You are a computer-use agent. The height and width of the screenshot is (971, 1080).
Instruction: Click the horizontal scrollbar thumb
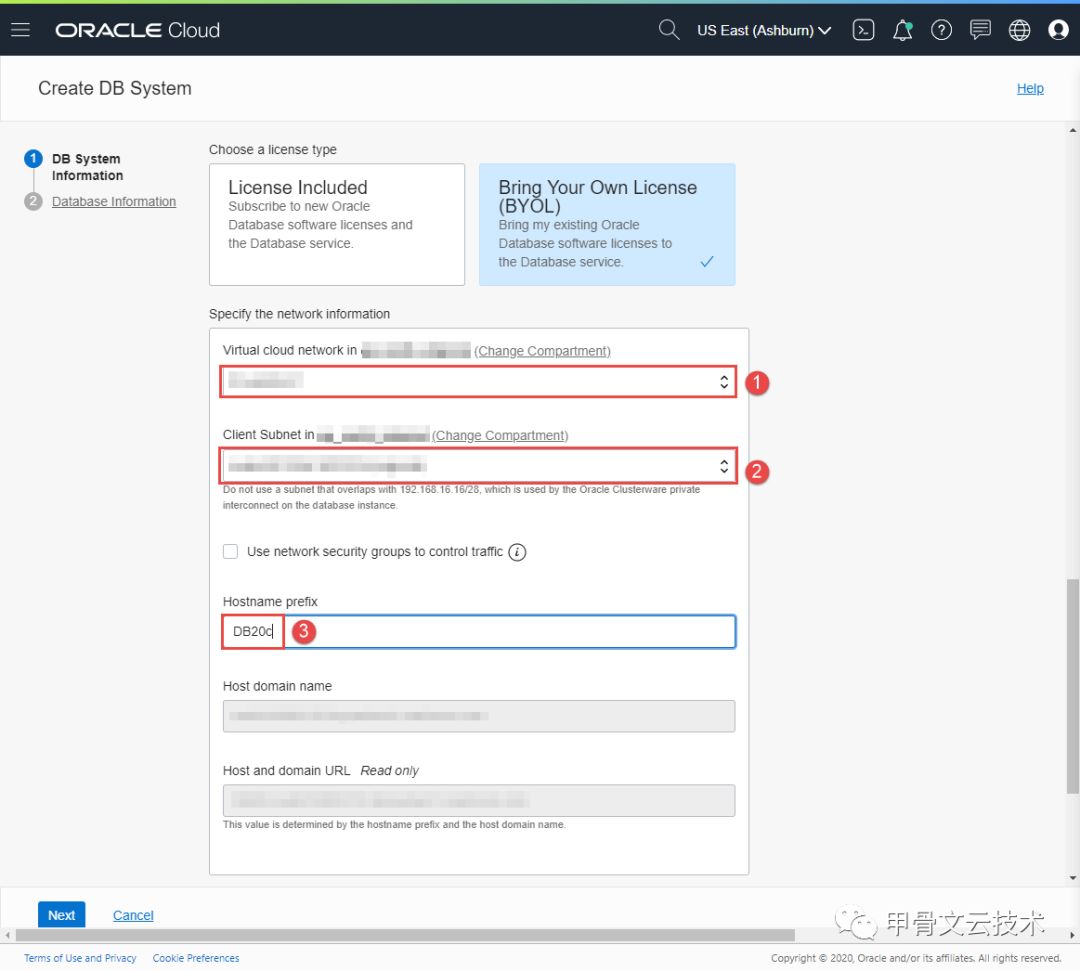[x=405, y=935]
